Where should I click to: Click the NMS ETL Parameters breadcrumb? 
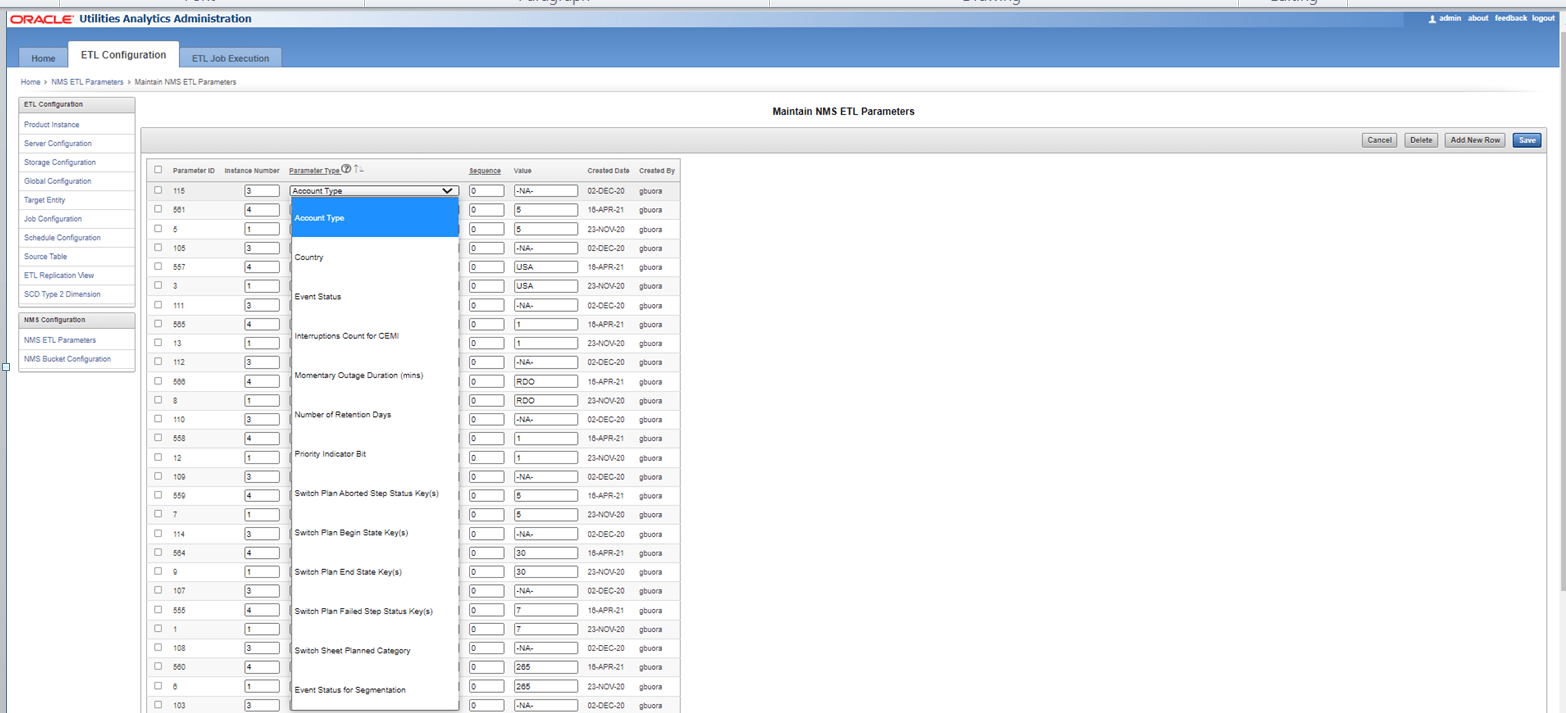click(x=87, y=81)
